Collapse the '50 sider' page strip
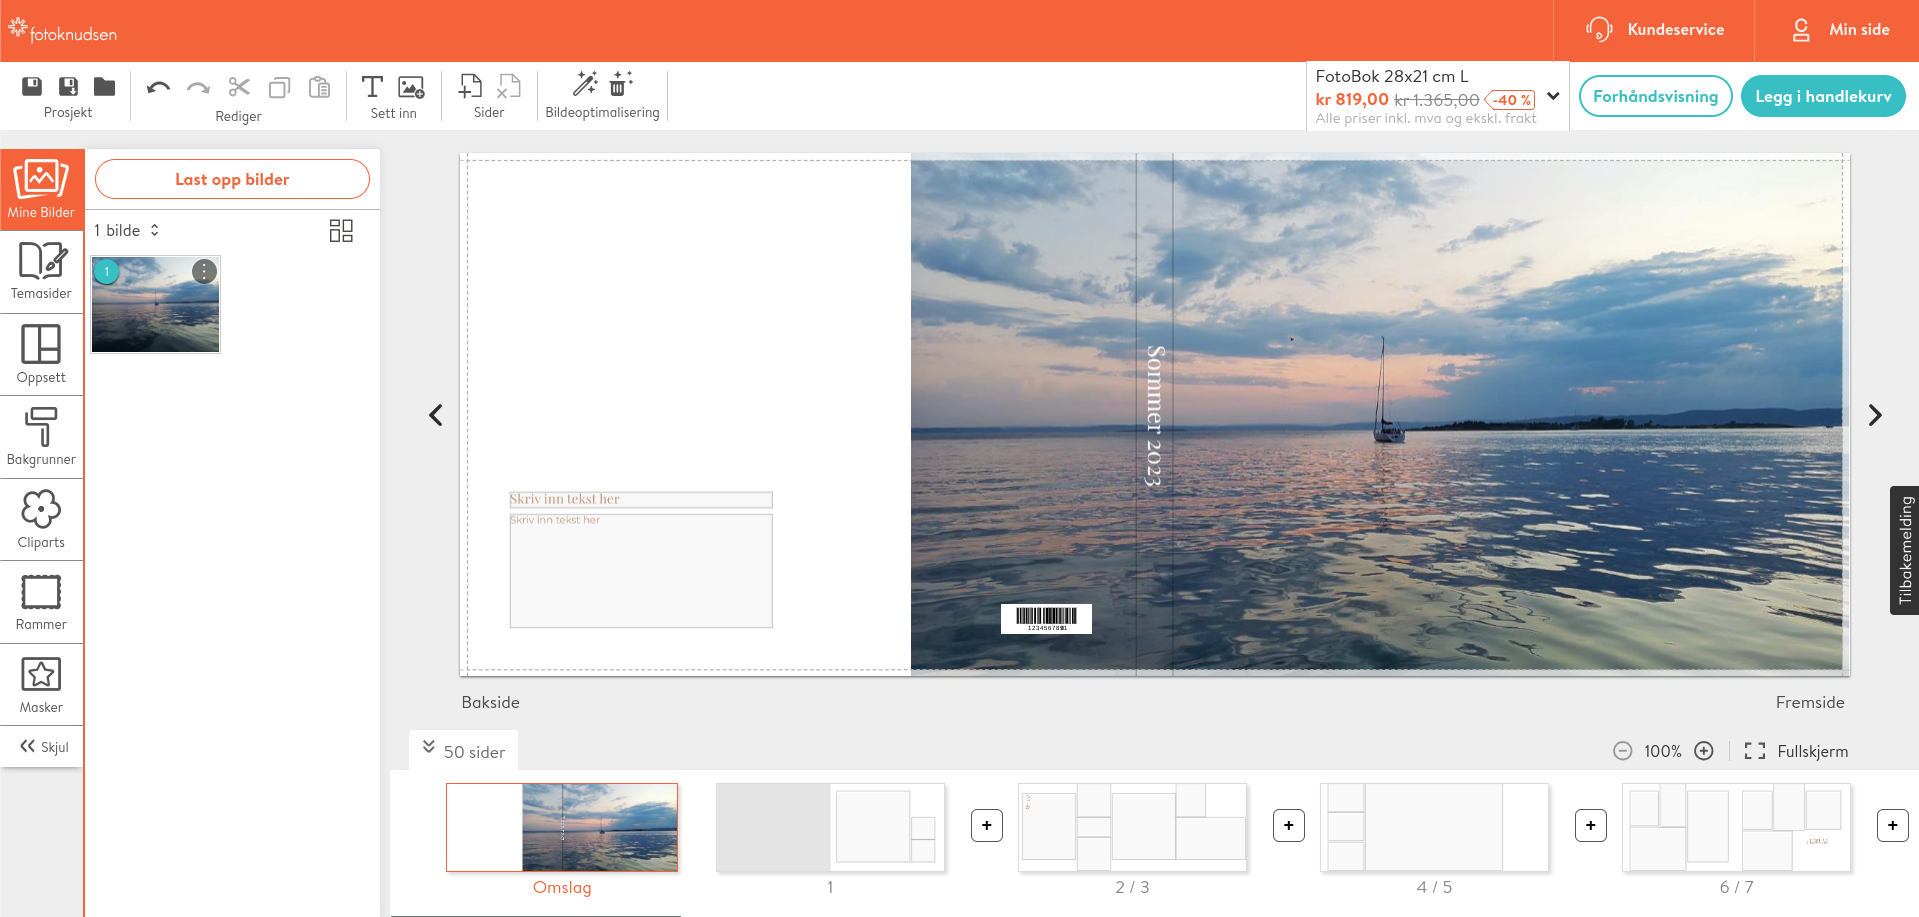Viewport: 1919px width, 917px height. pos(463,751)
